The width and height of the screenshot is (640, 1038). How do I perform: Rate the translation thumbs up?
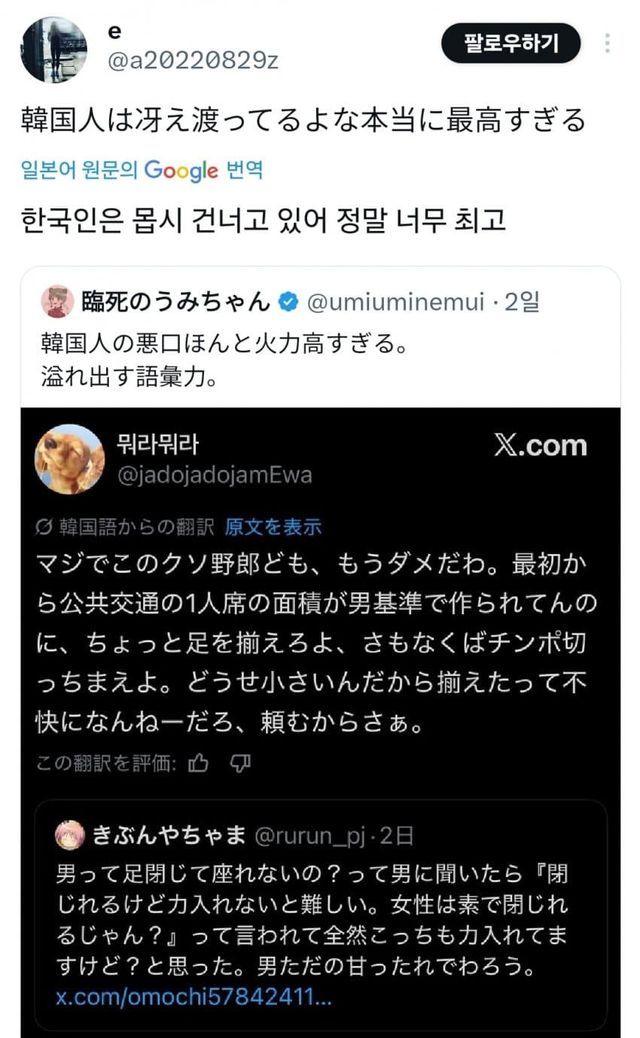198,764
